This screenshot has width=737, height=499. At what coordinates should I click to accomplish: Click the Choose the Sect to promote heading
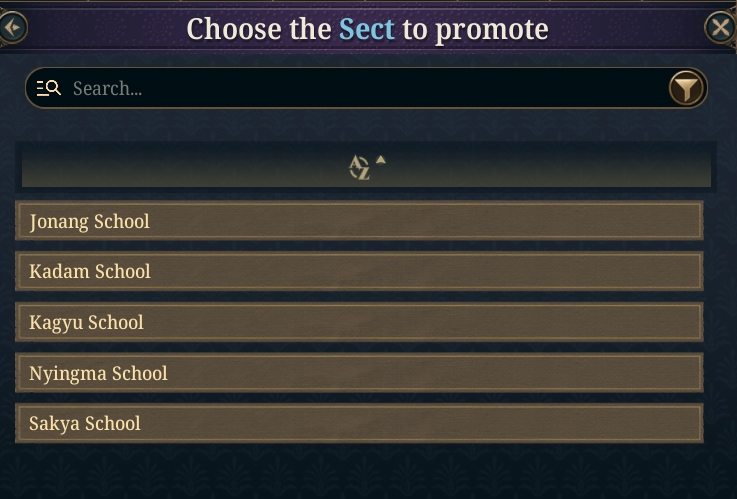coord(368,30)
